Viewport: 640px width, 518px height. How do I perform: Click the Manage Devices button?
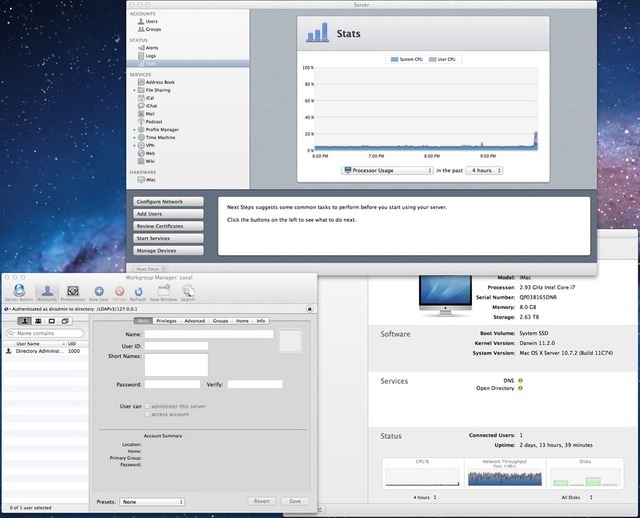click(x=168, y=251)
